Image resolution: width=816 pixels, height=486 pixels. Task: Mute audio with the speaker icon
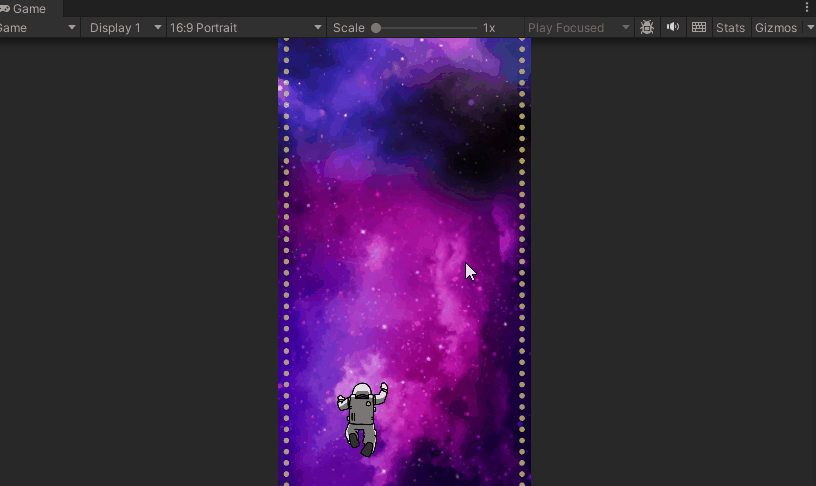(x=673, y=27)
